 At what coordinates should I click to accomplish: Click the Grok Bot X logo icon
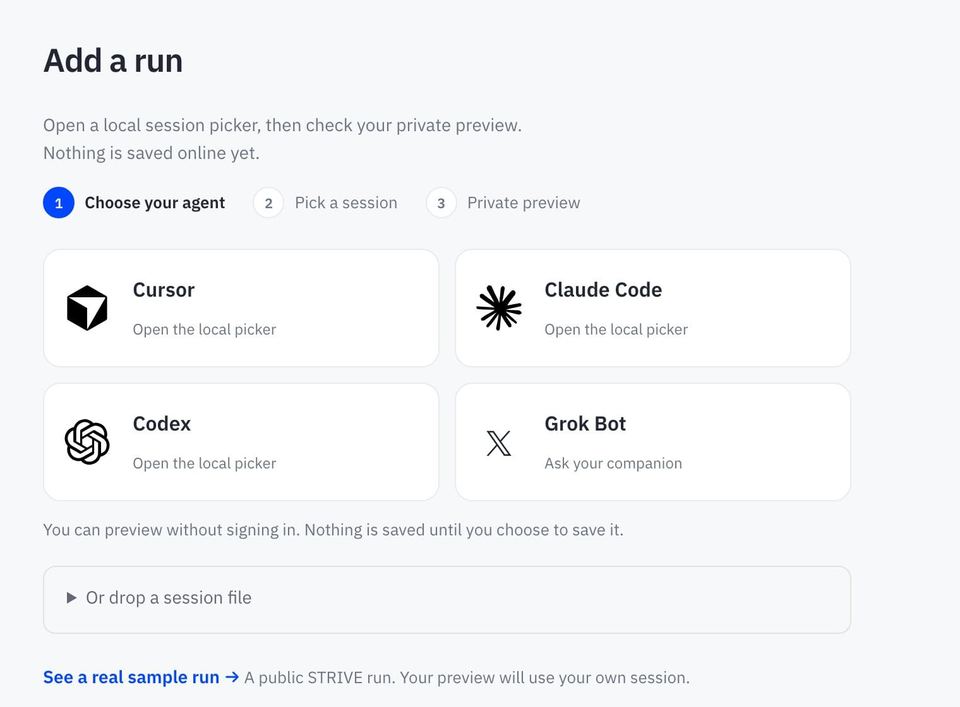(x=499, y=443)
